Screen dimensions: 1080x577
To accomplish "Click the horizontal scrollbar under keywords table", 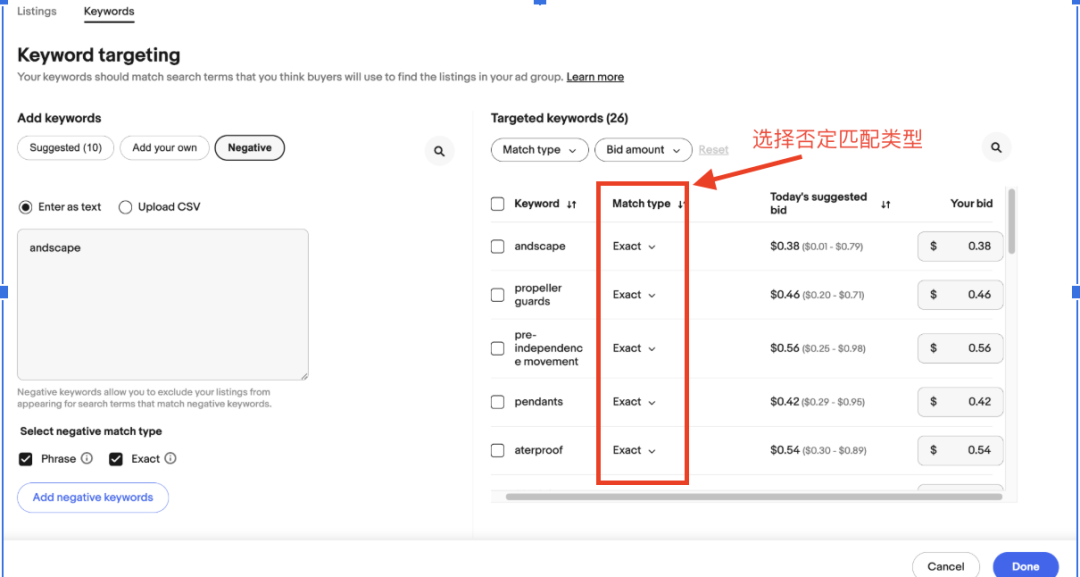I will click(x=752, y=496).
